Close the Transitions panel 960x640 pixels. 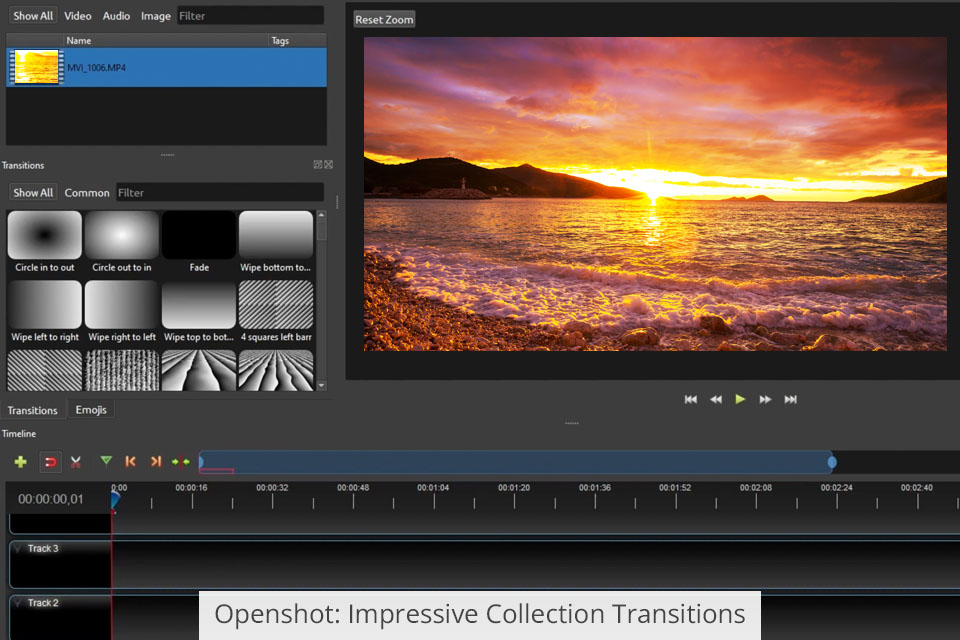pyautogui.click(x=328, y=165)
